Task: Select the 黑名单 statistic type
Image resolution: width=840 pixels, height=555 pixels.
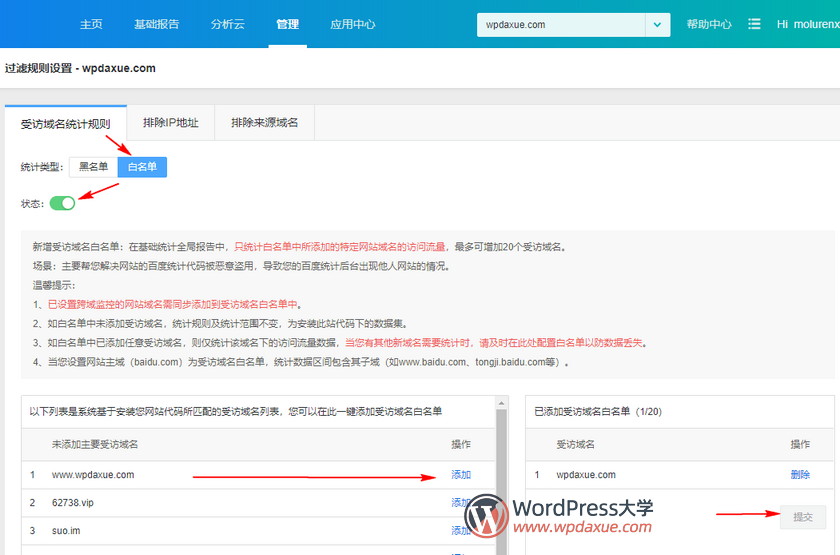Action: coord(93,167)
